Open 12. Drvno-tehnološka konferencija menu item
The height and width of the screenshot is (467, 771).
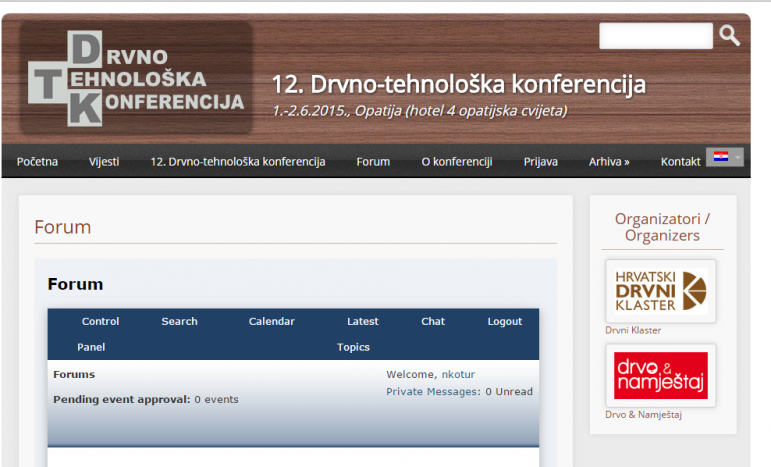point(237,162)
